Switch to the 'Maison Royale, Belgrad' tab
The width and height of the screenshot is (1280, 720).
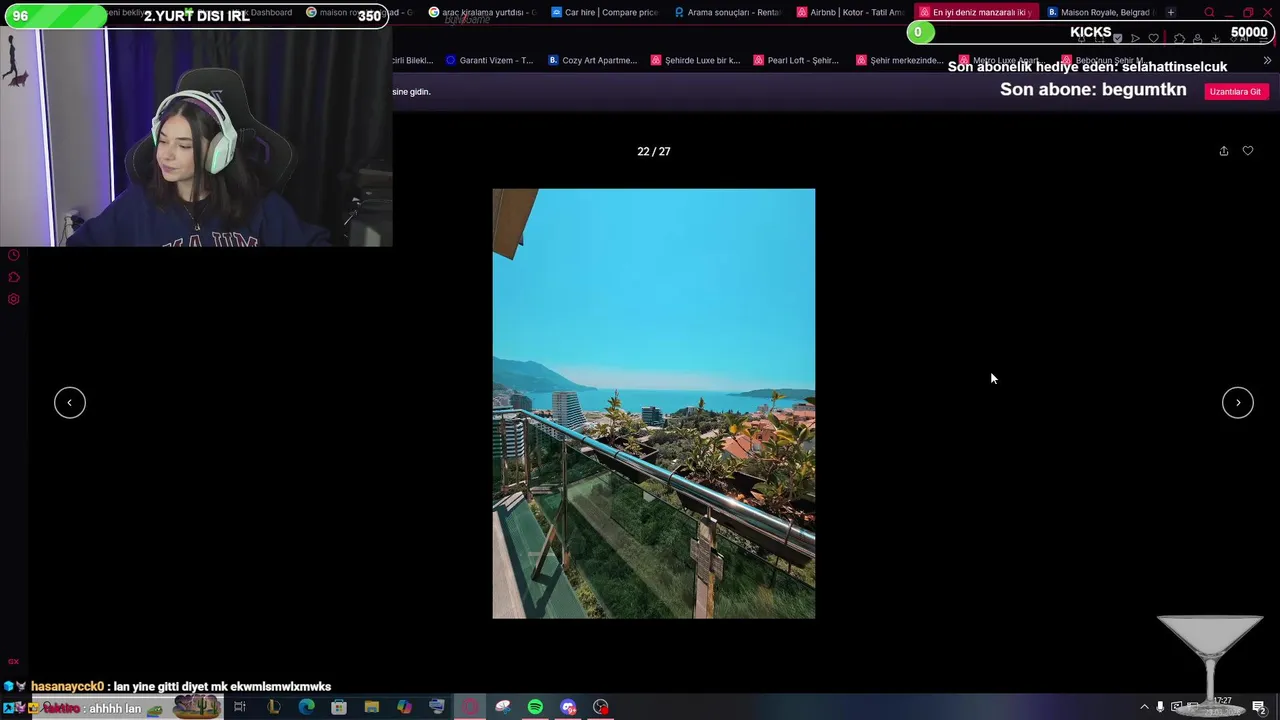1099,12
